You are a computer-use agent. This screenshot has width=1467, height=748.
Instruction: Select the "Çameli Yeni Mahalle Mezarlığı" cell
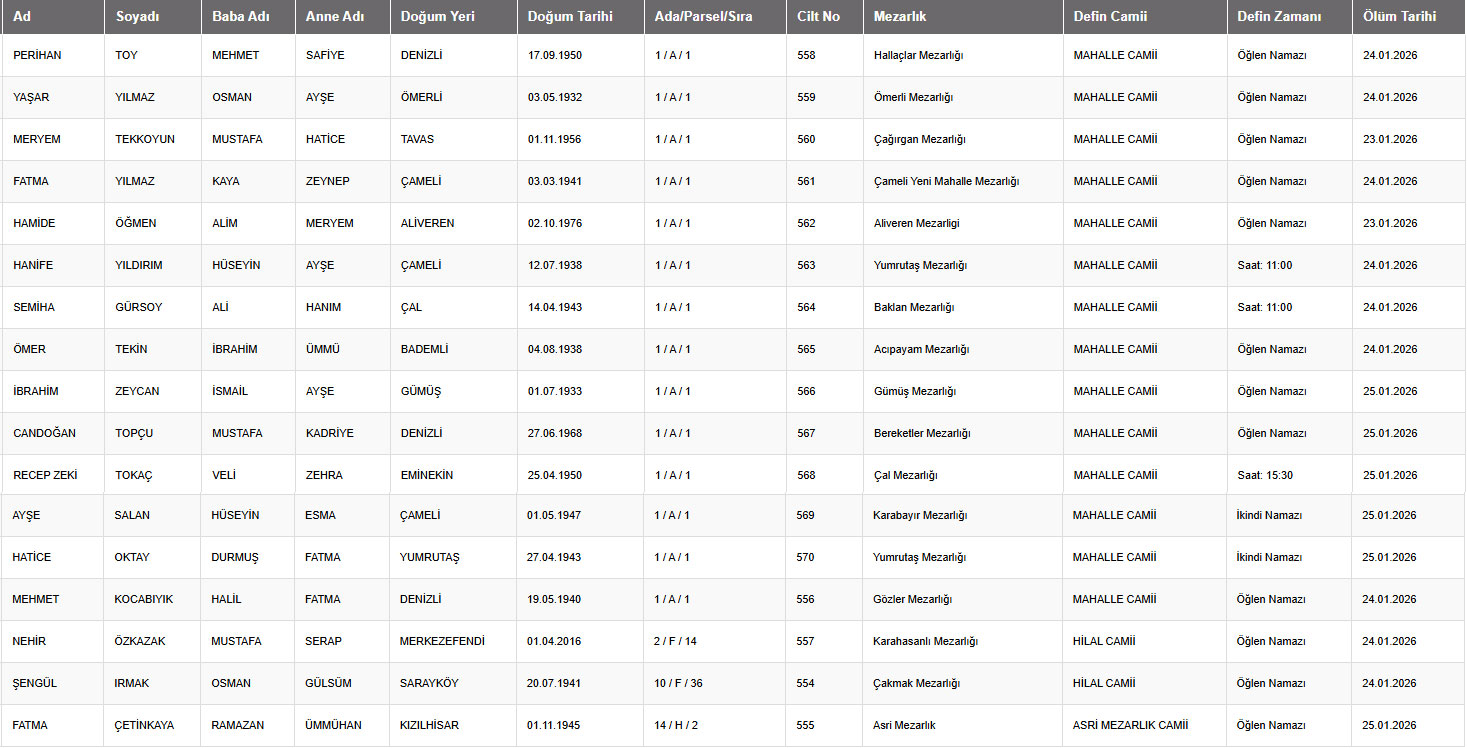(946, 181)
